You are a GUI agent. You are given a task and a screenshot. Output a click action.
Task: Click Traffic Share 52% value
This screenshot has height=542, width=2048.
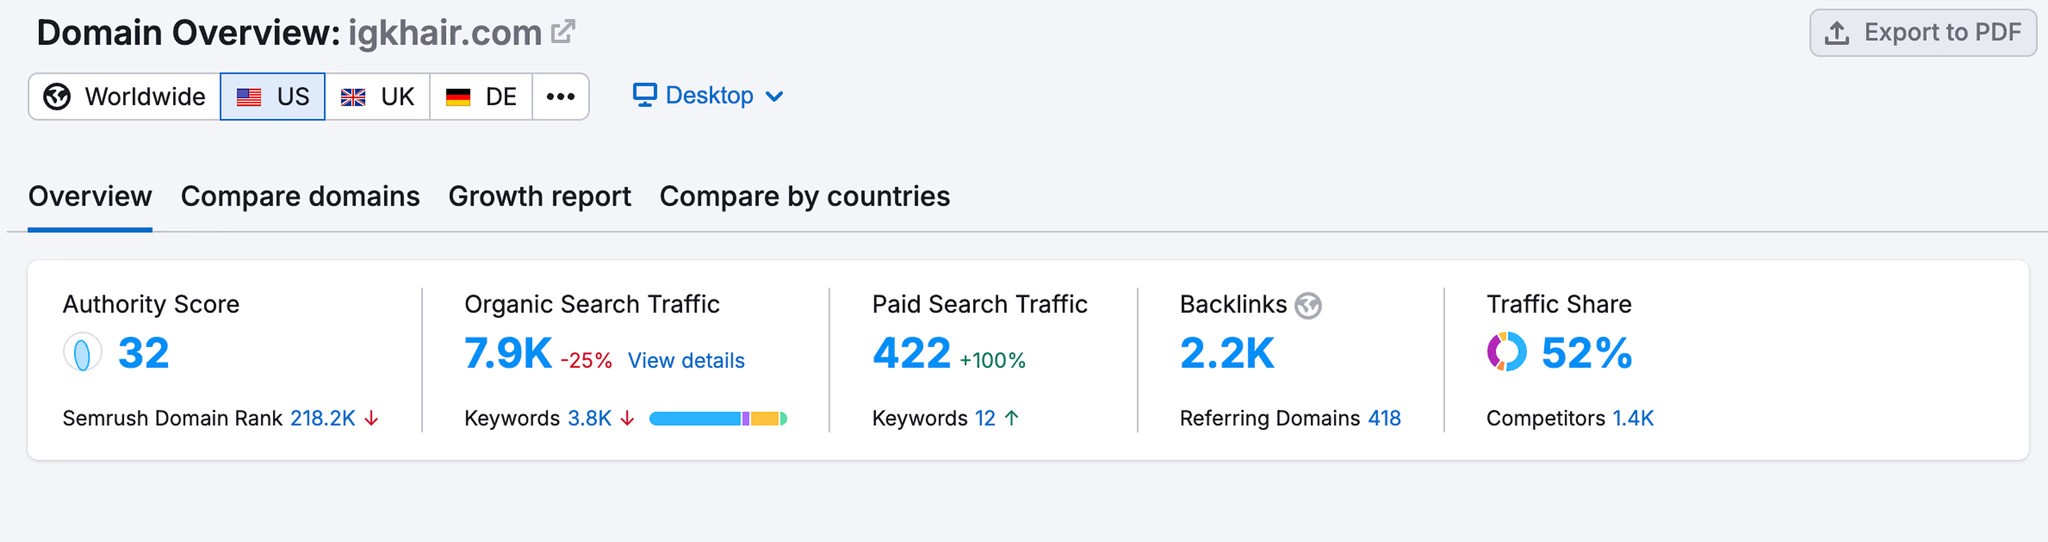[1587, 353]
